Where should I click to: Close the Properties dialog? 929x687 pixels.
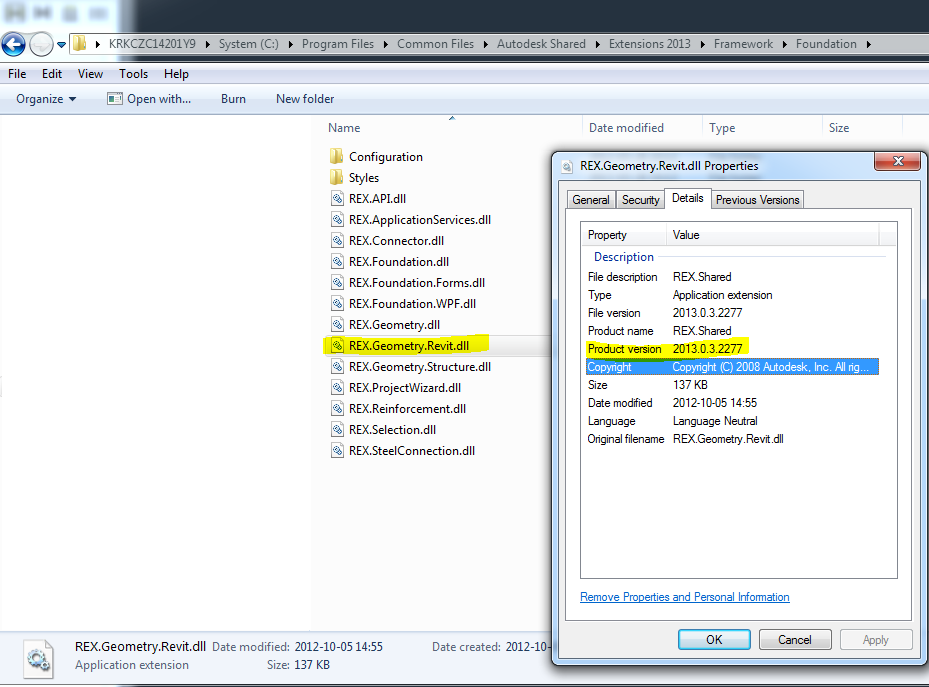pyautogui.click(x=898, y=161)
